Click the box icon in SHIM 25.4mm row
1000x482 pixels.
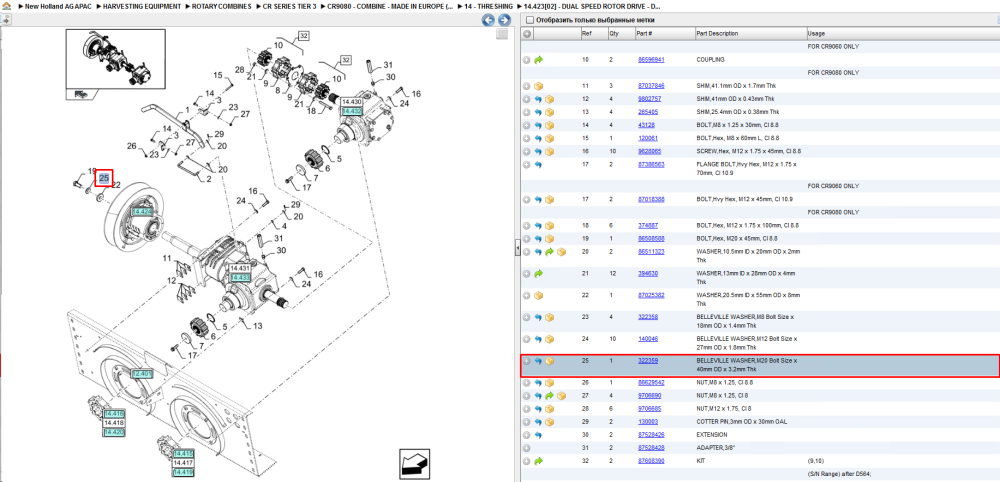[549, 112]
